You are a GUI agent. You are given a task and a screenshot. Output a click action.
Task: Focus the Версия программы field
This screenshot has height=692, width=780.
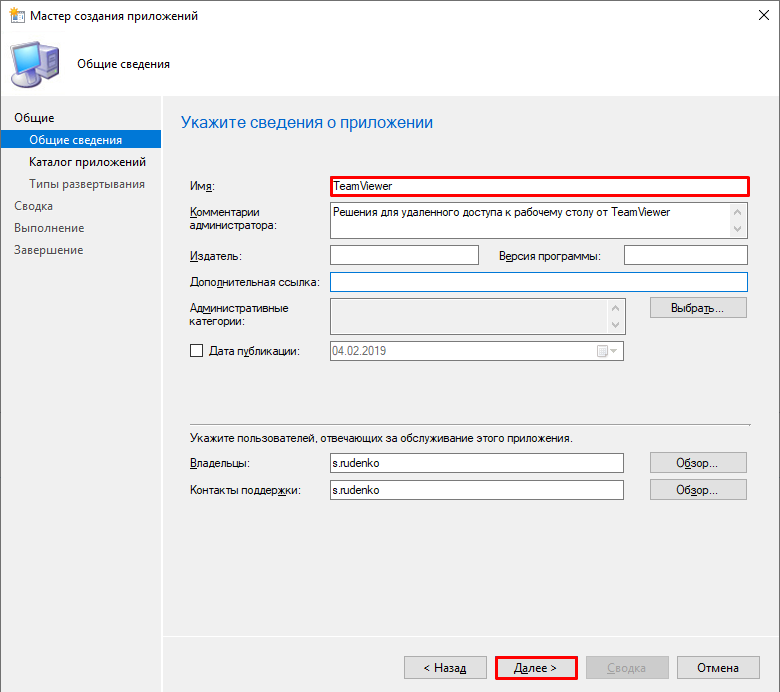point(685,255)
